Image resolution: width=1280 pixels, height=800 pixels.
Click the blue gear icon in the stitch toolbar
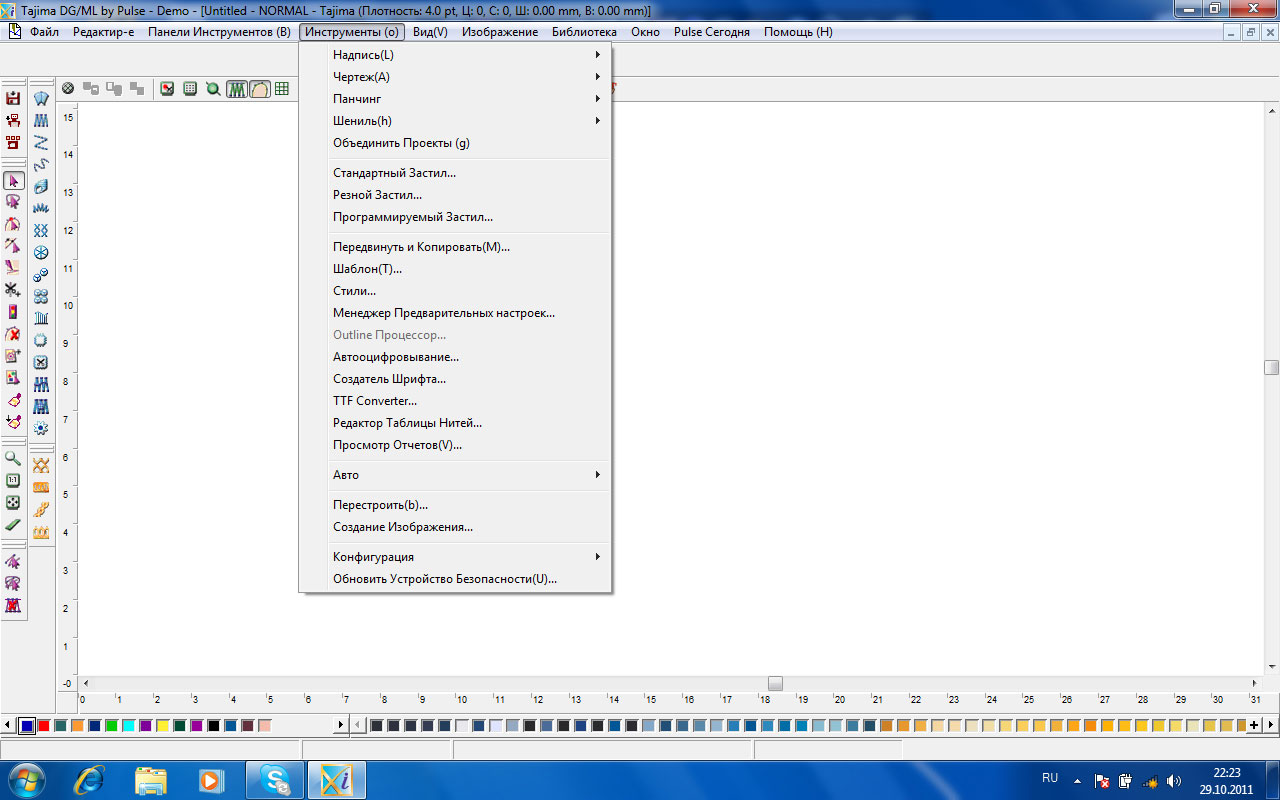[x=41, y=428]
